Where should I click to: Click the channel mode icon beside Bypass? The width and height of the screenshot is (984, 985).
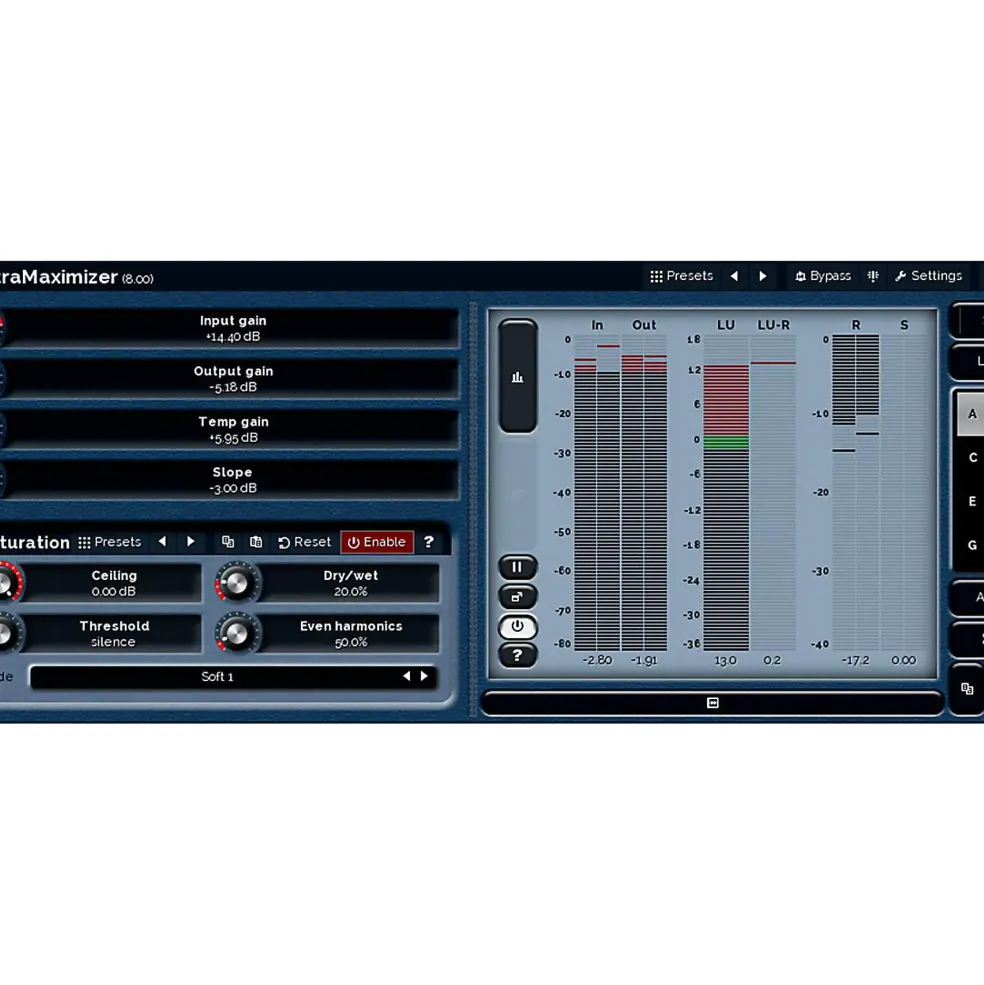coord(873,276)
